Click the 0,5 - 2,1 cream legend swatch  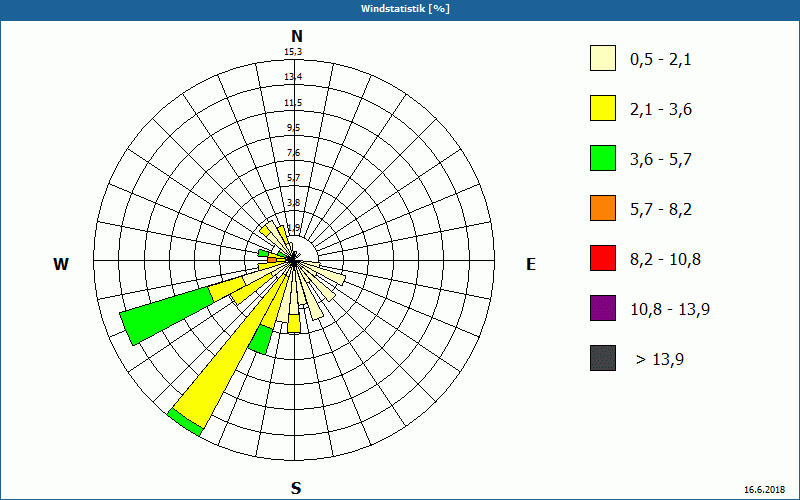point(603,58)
